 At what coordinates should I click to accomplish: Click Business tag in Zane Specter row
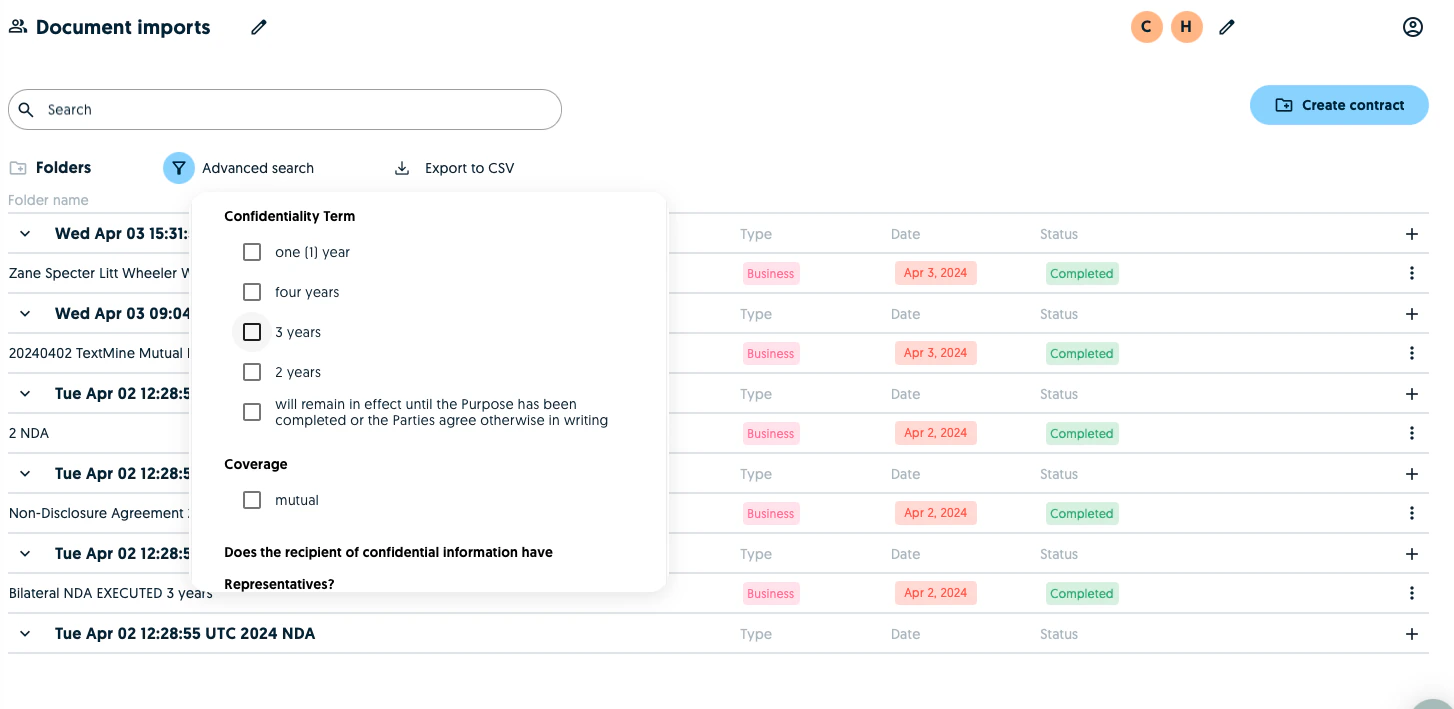point(770,274)
